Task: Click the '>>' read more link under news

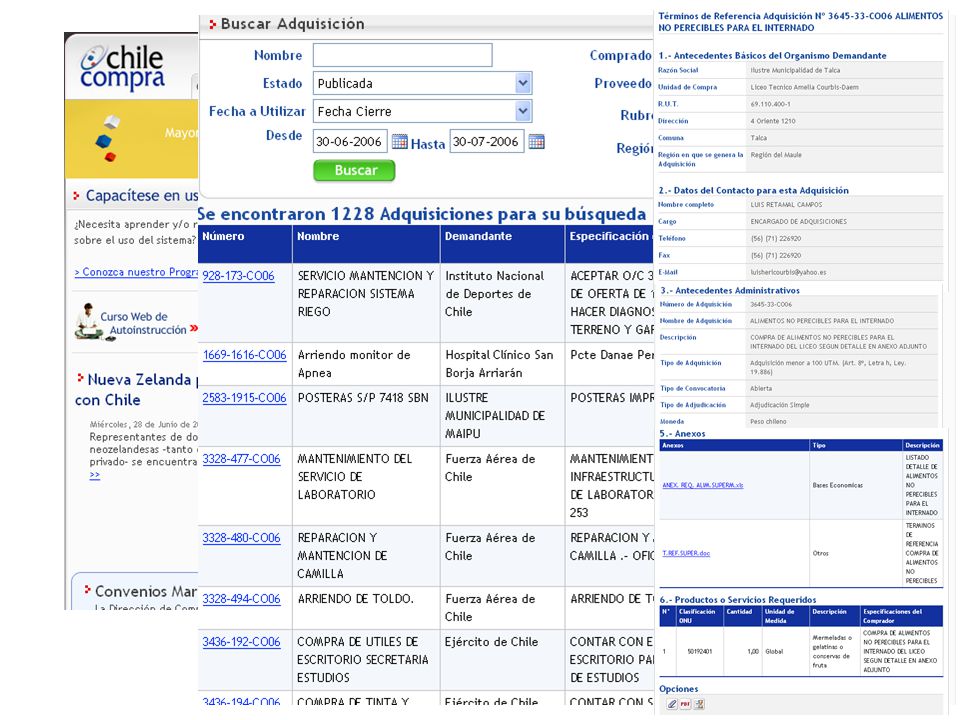Action: coord(94,475)
